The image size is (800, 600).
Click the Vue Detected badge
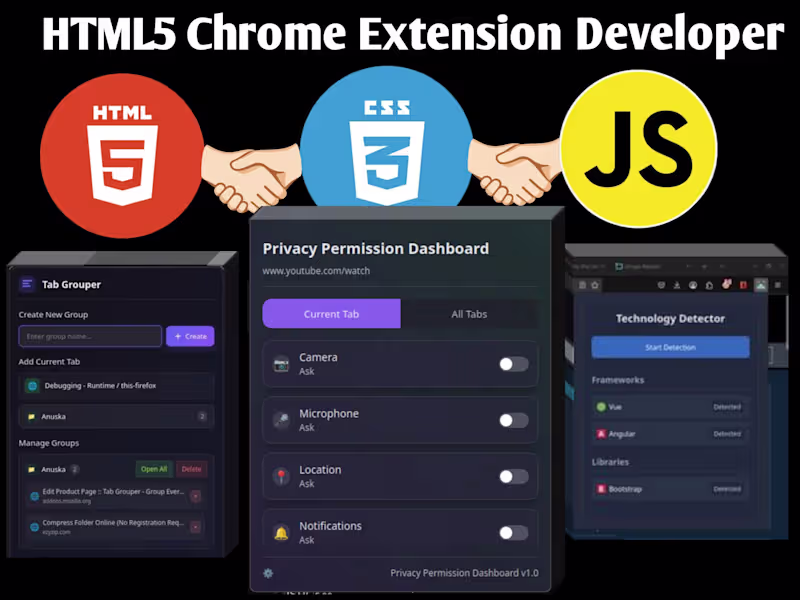tap(727, 407)
